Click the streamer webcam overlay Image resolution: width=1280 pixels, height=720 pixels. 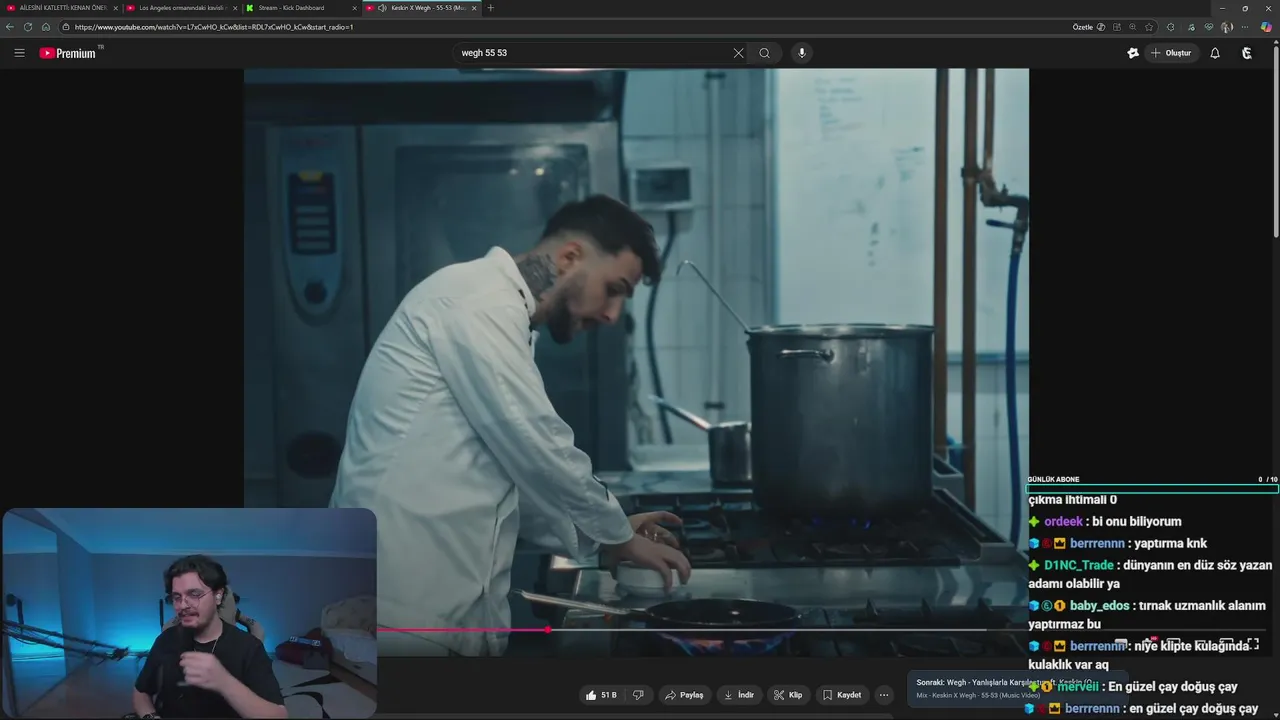click(190, 613)
